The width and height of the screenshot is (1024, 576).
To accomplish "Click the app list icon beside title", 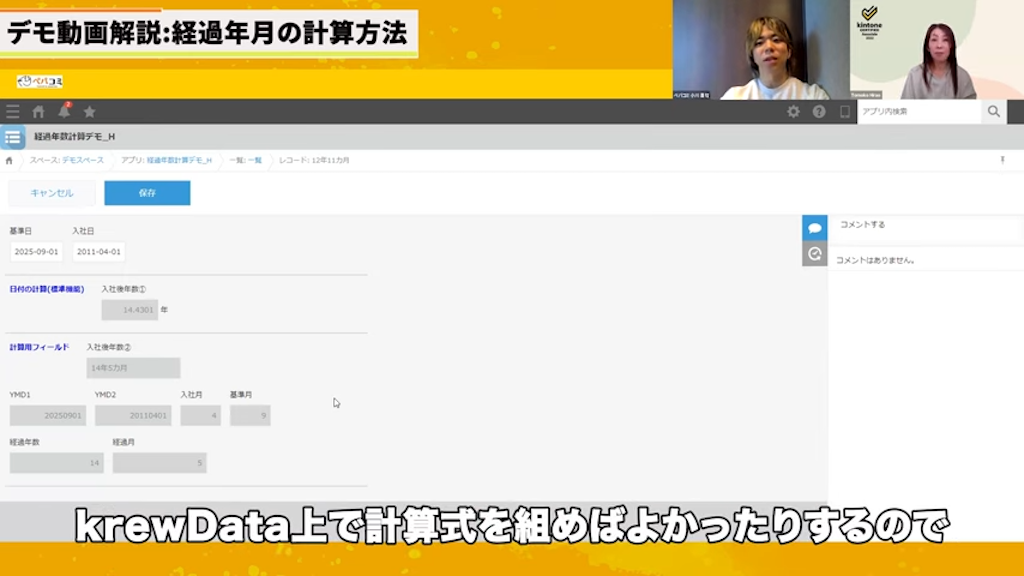I will click(13, 137).
